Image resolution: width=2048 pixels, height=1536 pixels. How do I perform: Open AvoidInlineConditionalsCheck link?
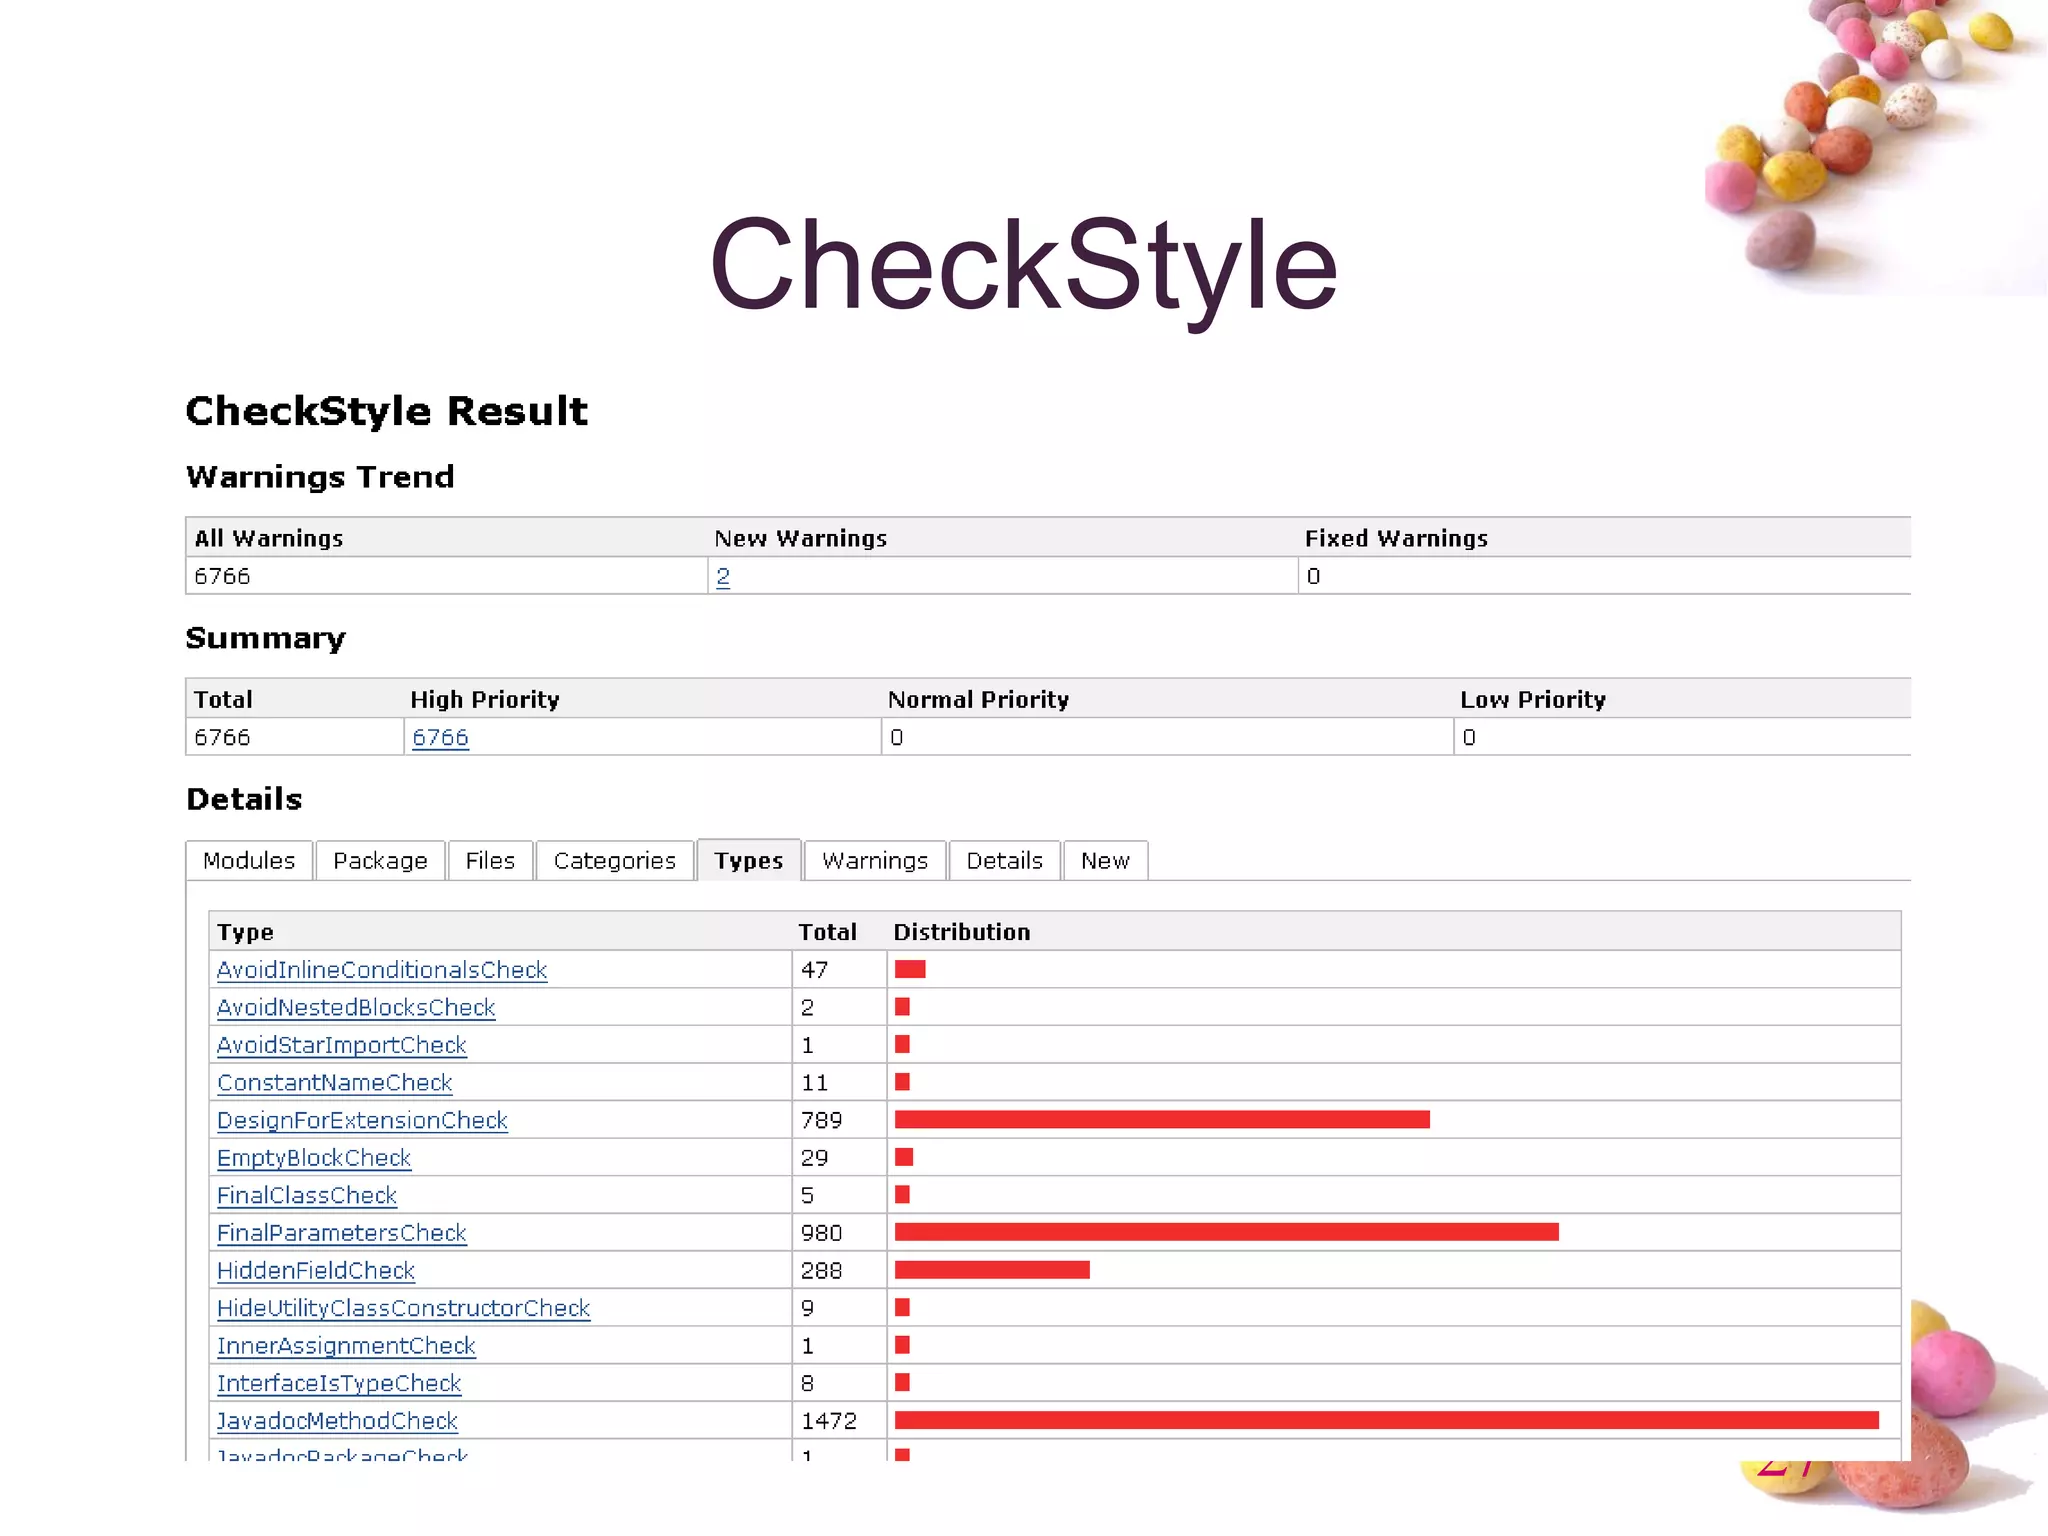click(x=382, y=969)
